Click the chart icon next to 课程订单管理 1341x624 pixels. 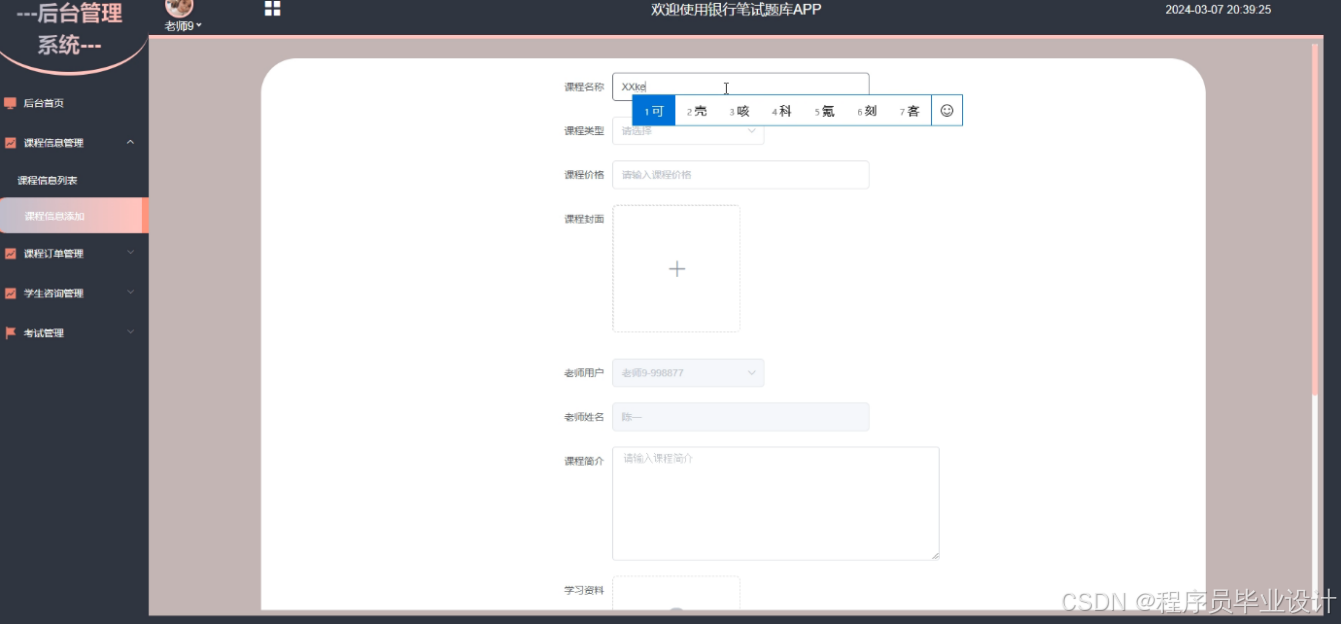point(12,253)
